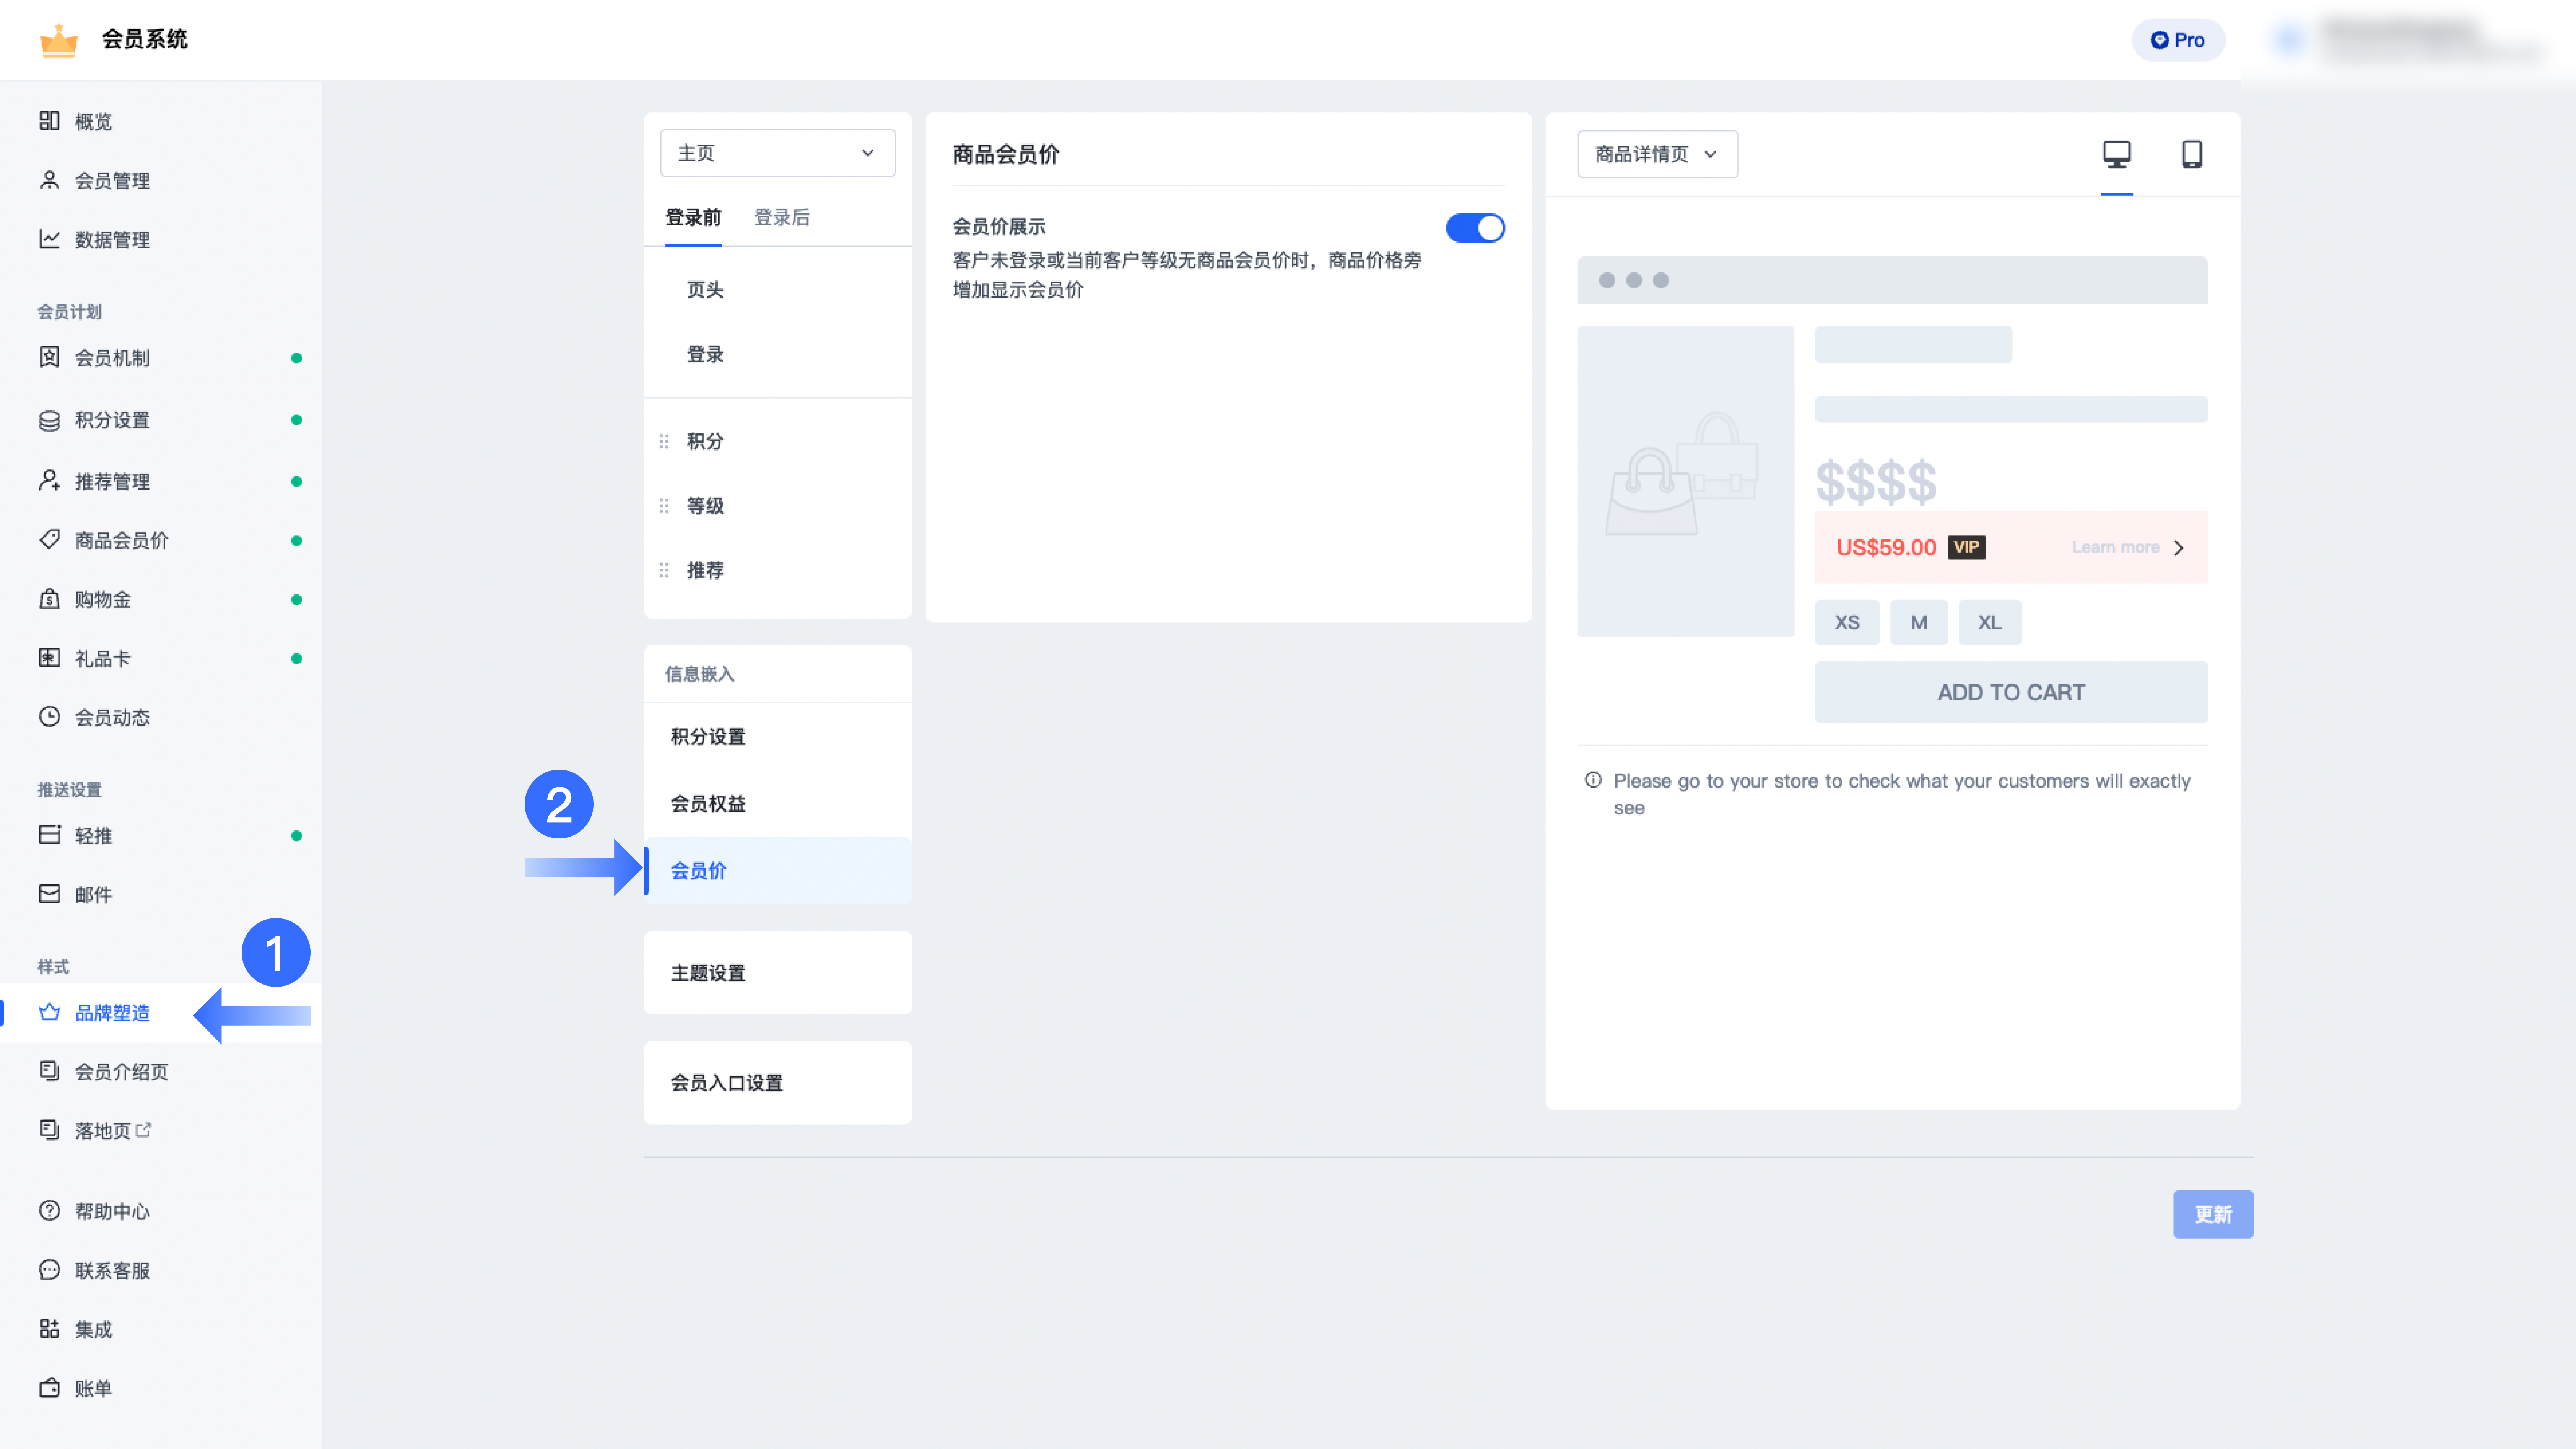This screenshot has width=2576, height=1449.
Task: Click the Learn more chevron in preview
Action: point(2179,548)
